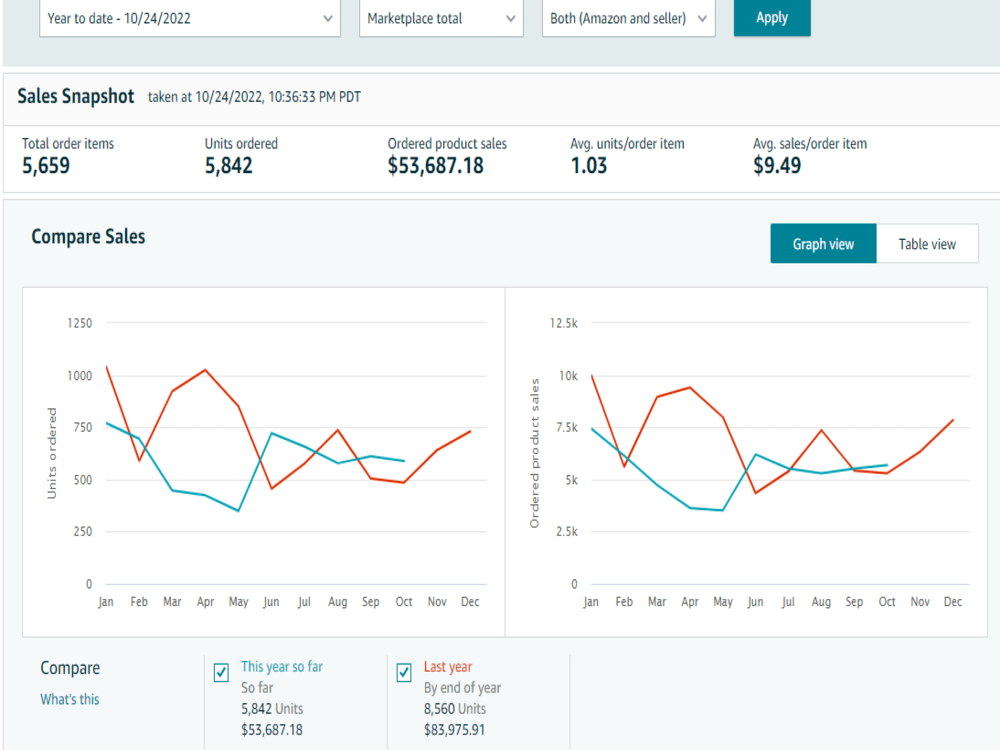Click the Total order items value 5,659
Screen dimensions: 1000x750
[x=46, y=166]
